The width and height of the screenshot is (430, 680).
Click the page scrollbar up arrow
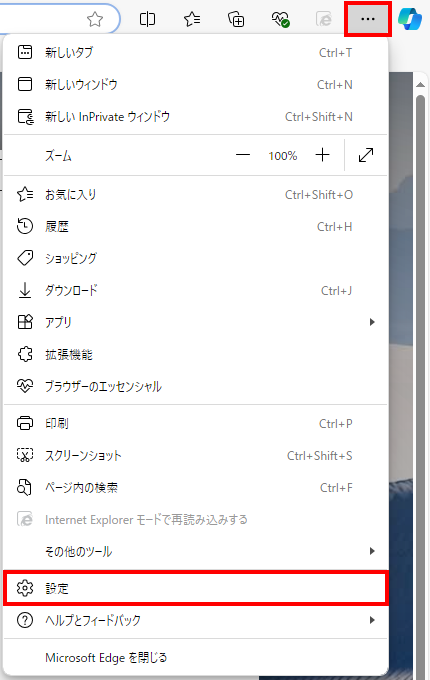point(420,85)
